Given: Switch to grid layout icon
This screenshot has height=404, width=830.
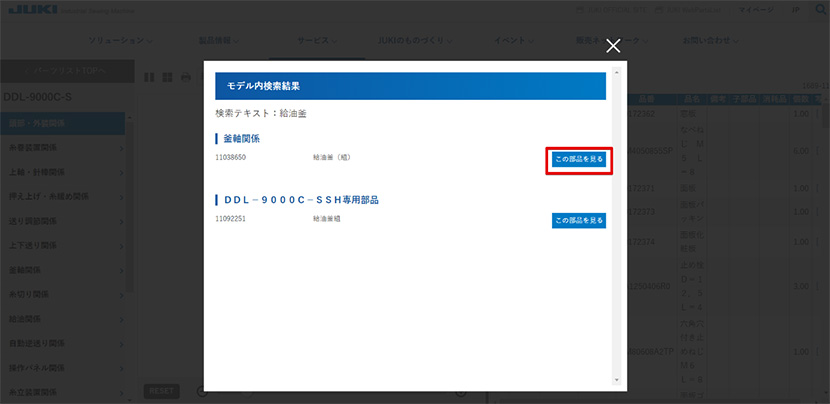Looking at the screenshot, I should (x=167, y=77).
